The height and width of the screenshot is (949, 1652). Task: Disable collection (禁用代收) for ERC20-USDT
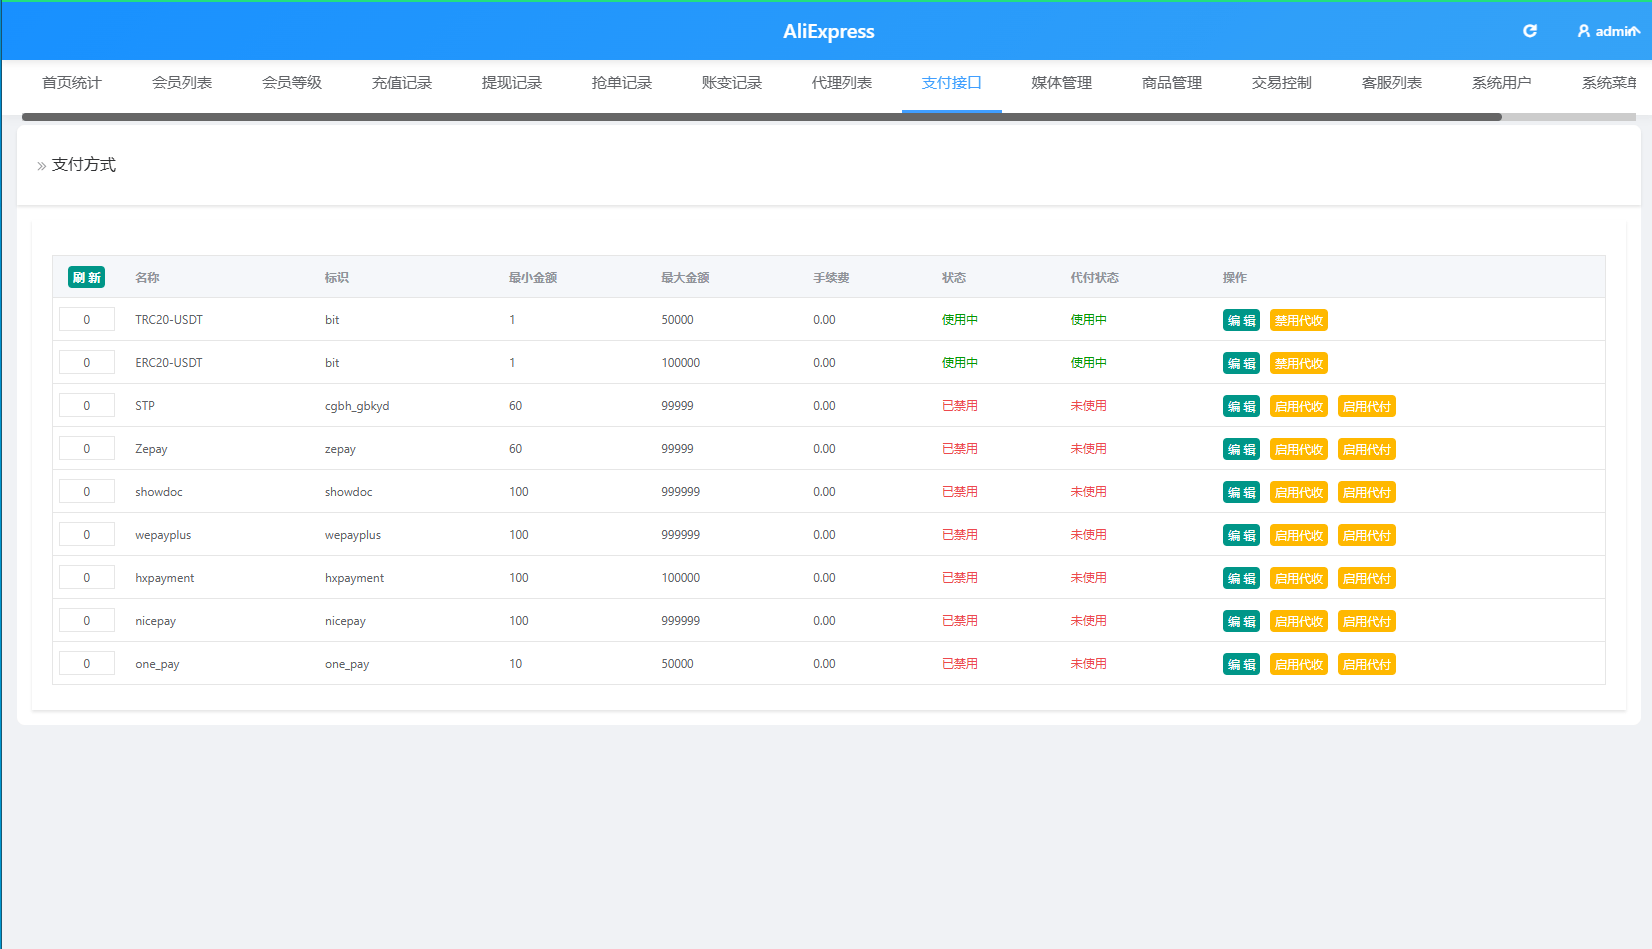click(1299, 363)
